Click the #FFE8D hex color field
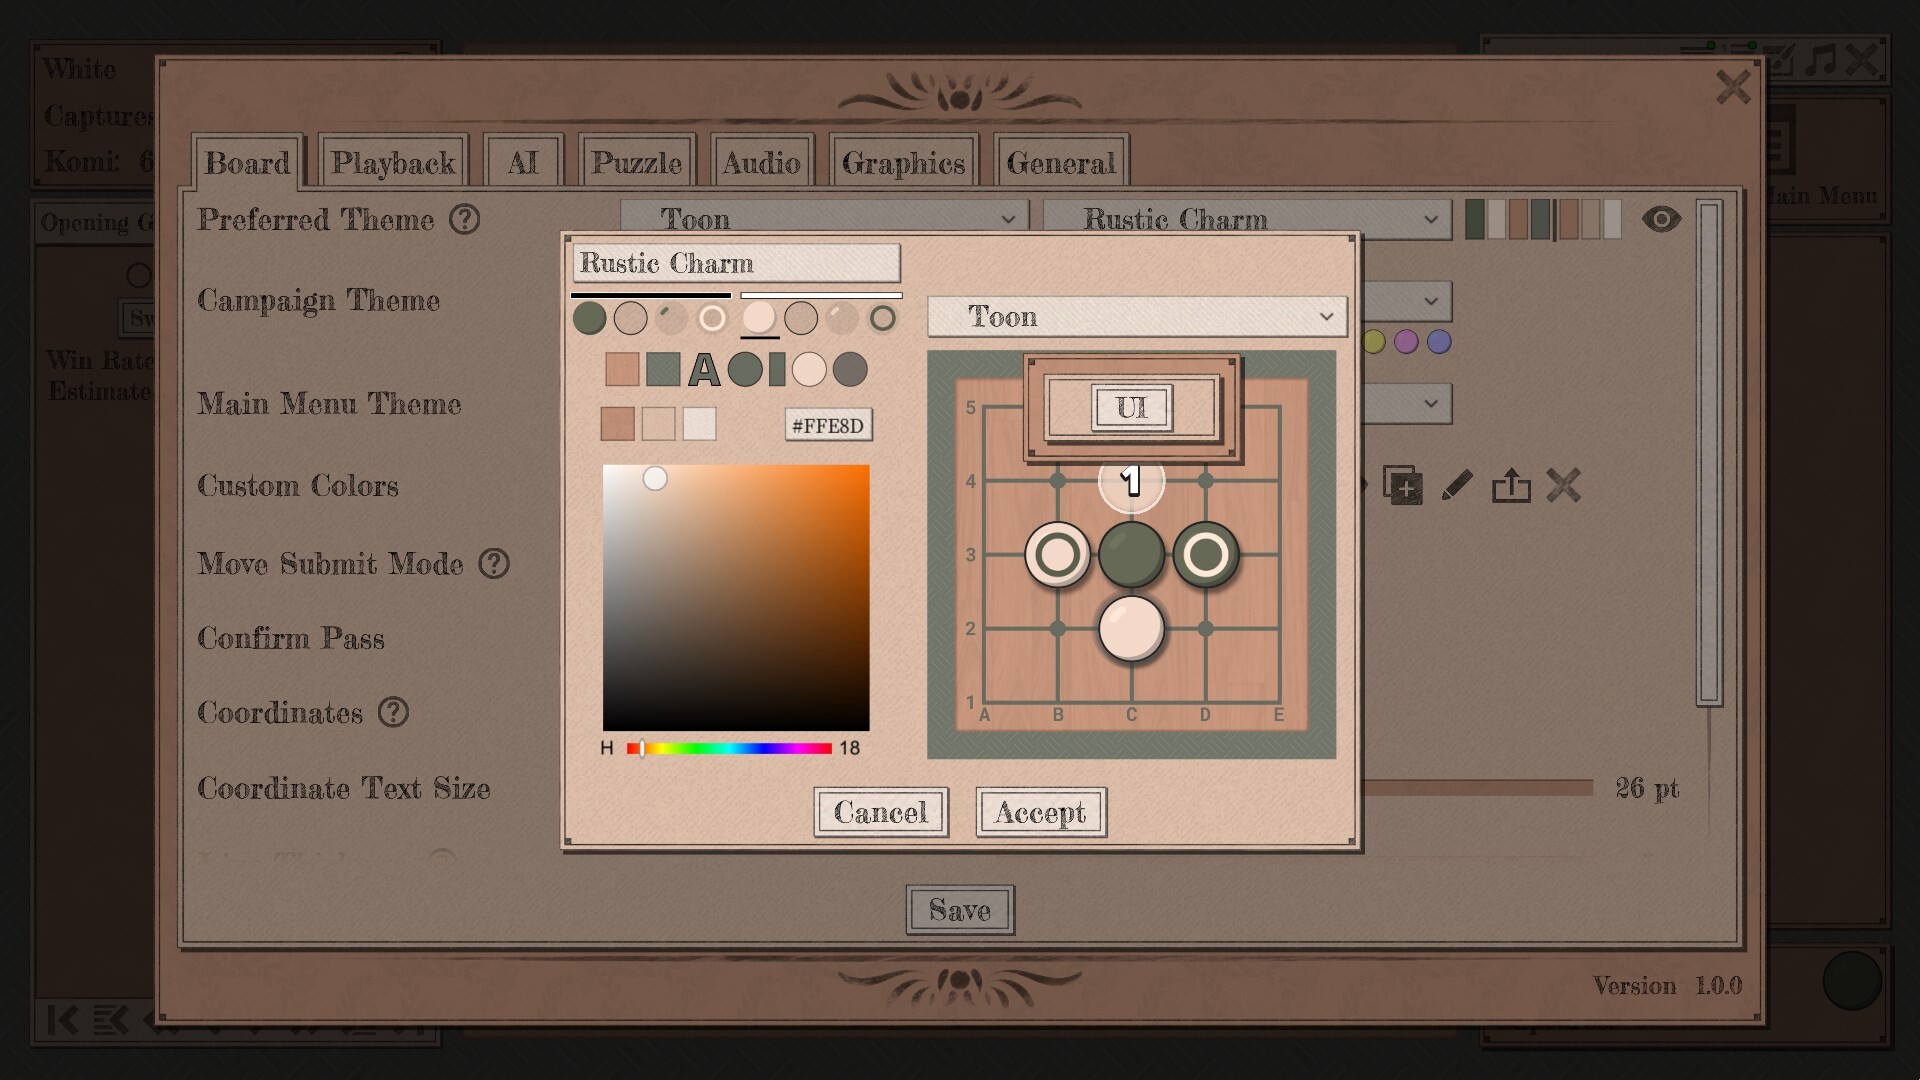1920x1080 pixels. (x=829, y=425)
